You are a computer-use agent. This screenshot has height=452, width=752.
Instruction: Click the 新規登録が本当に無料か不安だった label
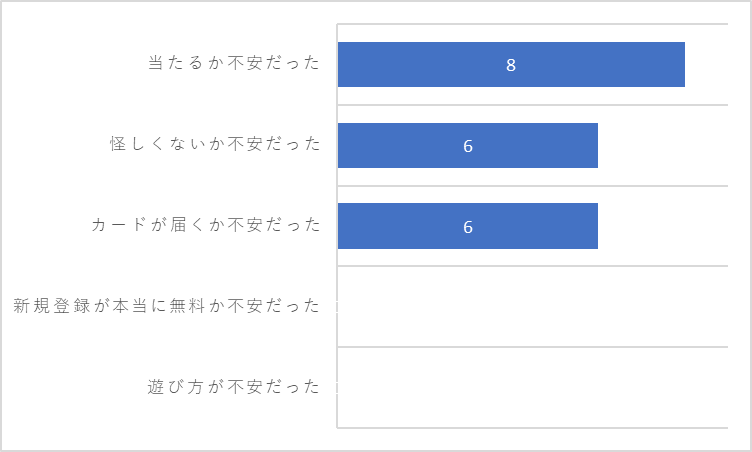coord(166,306)
